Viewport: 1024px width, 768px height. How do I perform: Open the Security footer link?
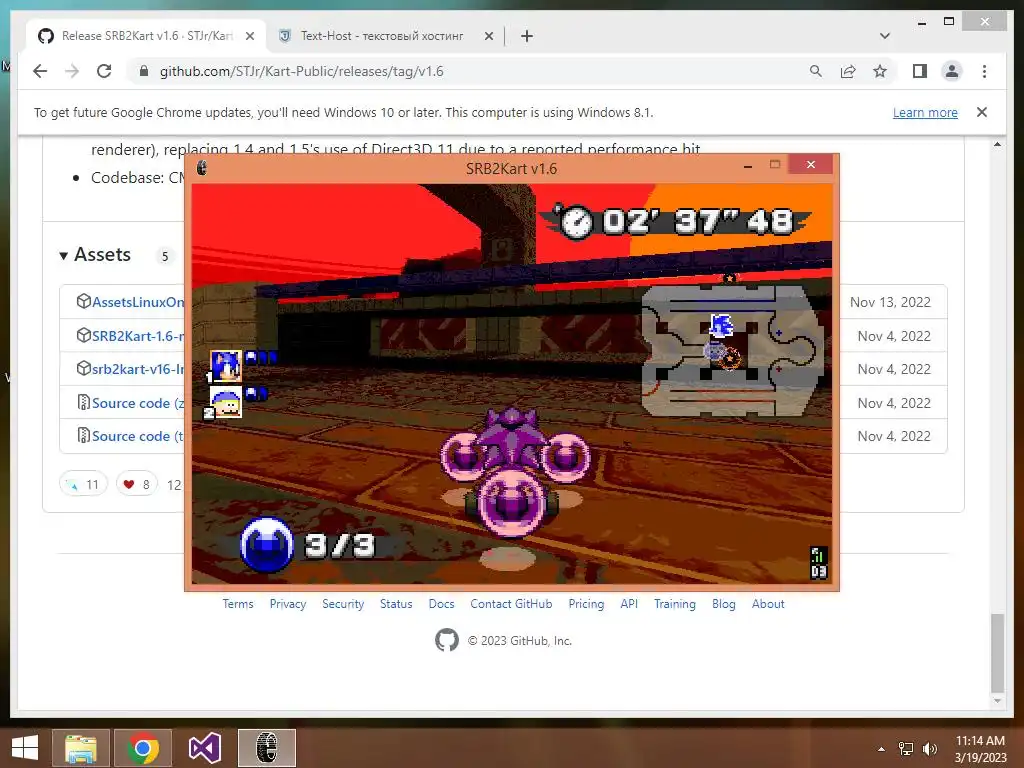pos(343,603)
